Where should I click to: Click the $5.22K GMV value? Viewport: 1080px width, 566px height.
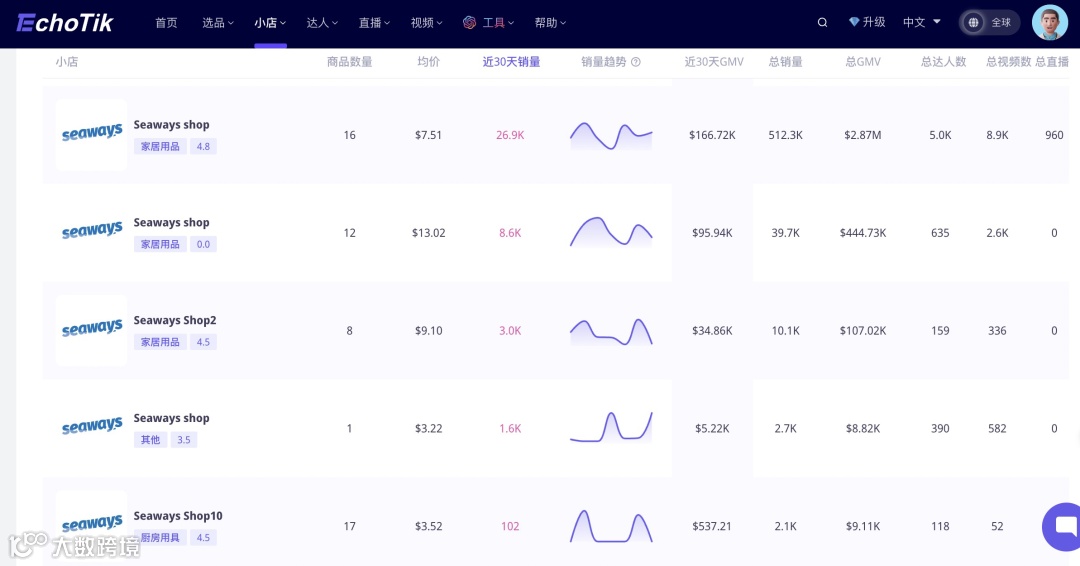[712, 428]
